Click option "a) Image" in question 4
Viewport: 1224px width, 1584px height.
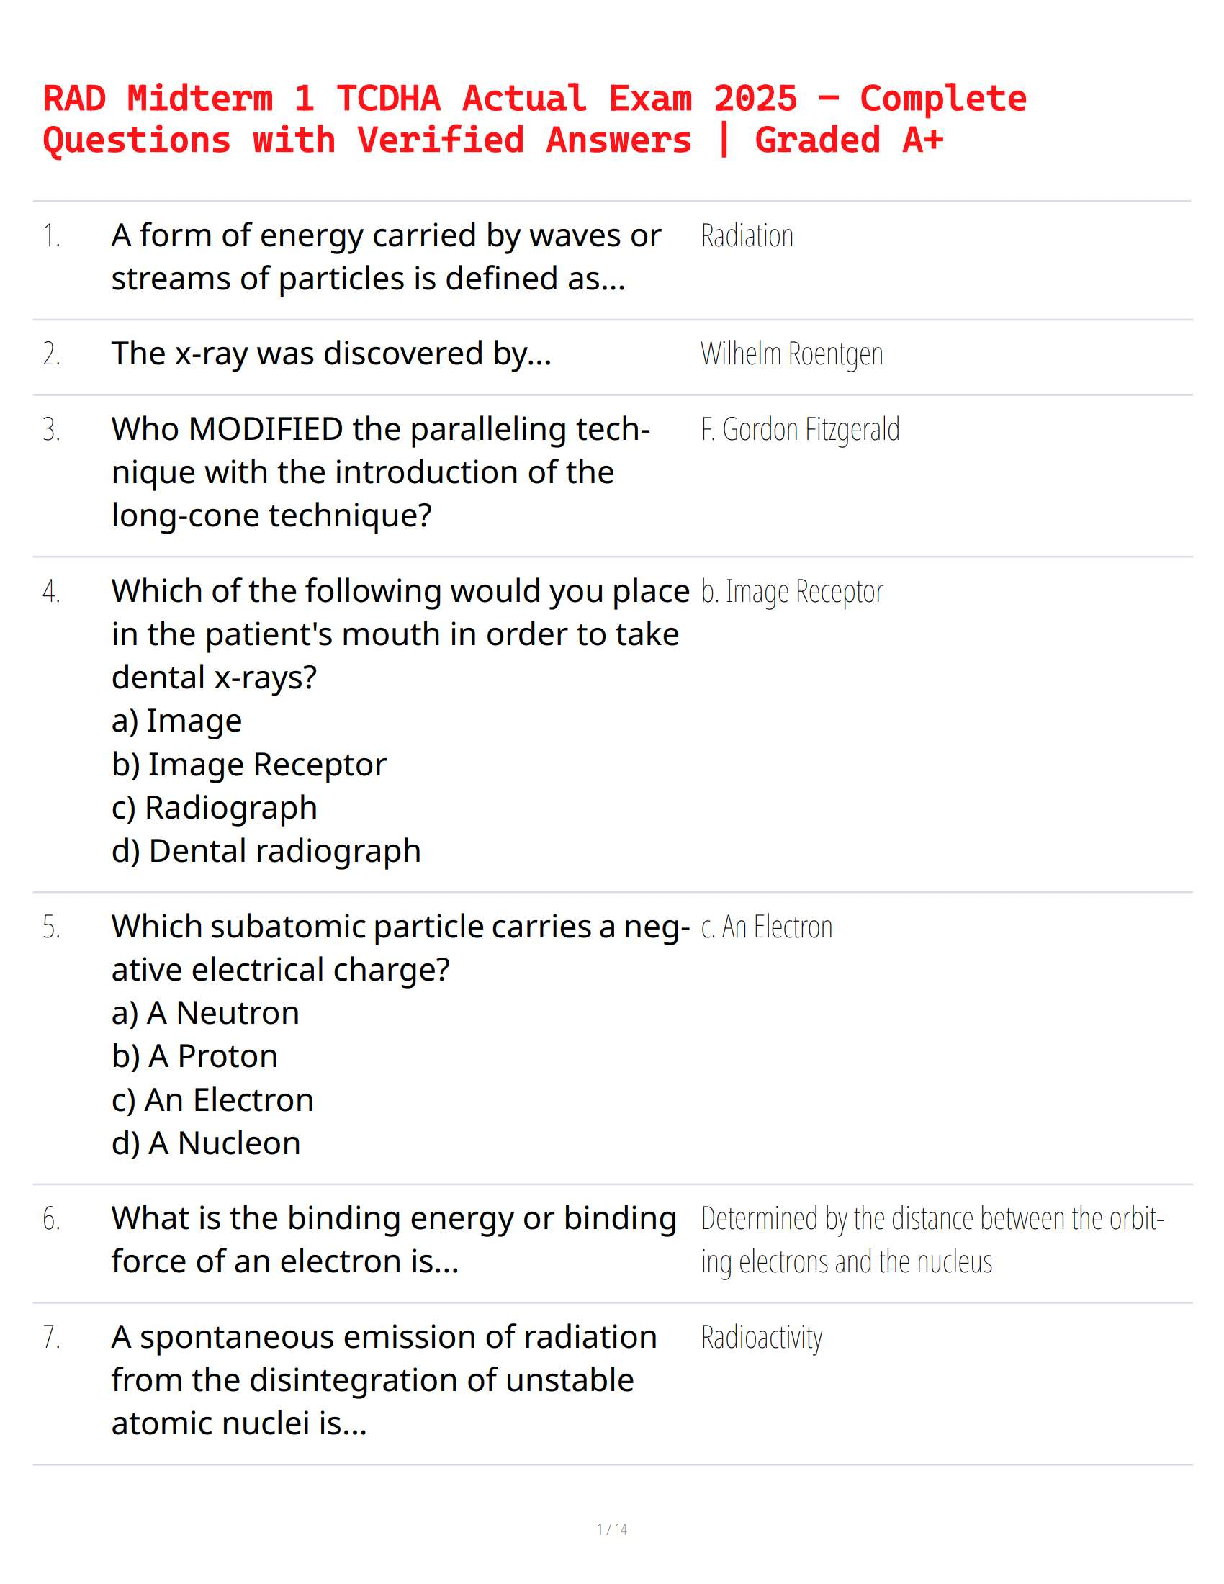click(x=177, y=721)
